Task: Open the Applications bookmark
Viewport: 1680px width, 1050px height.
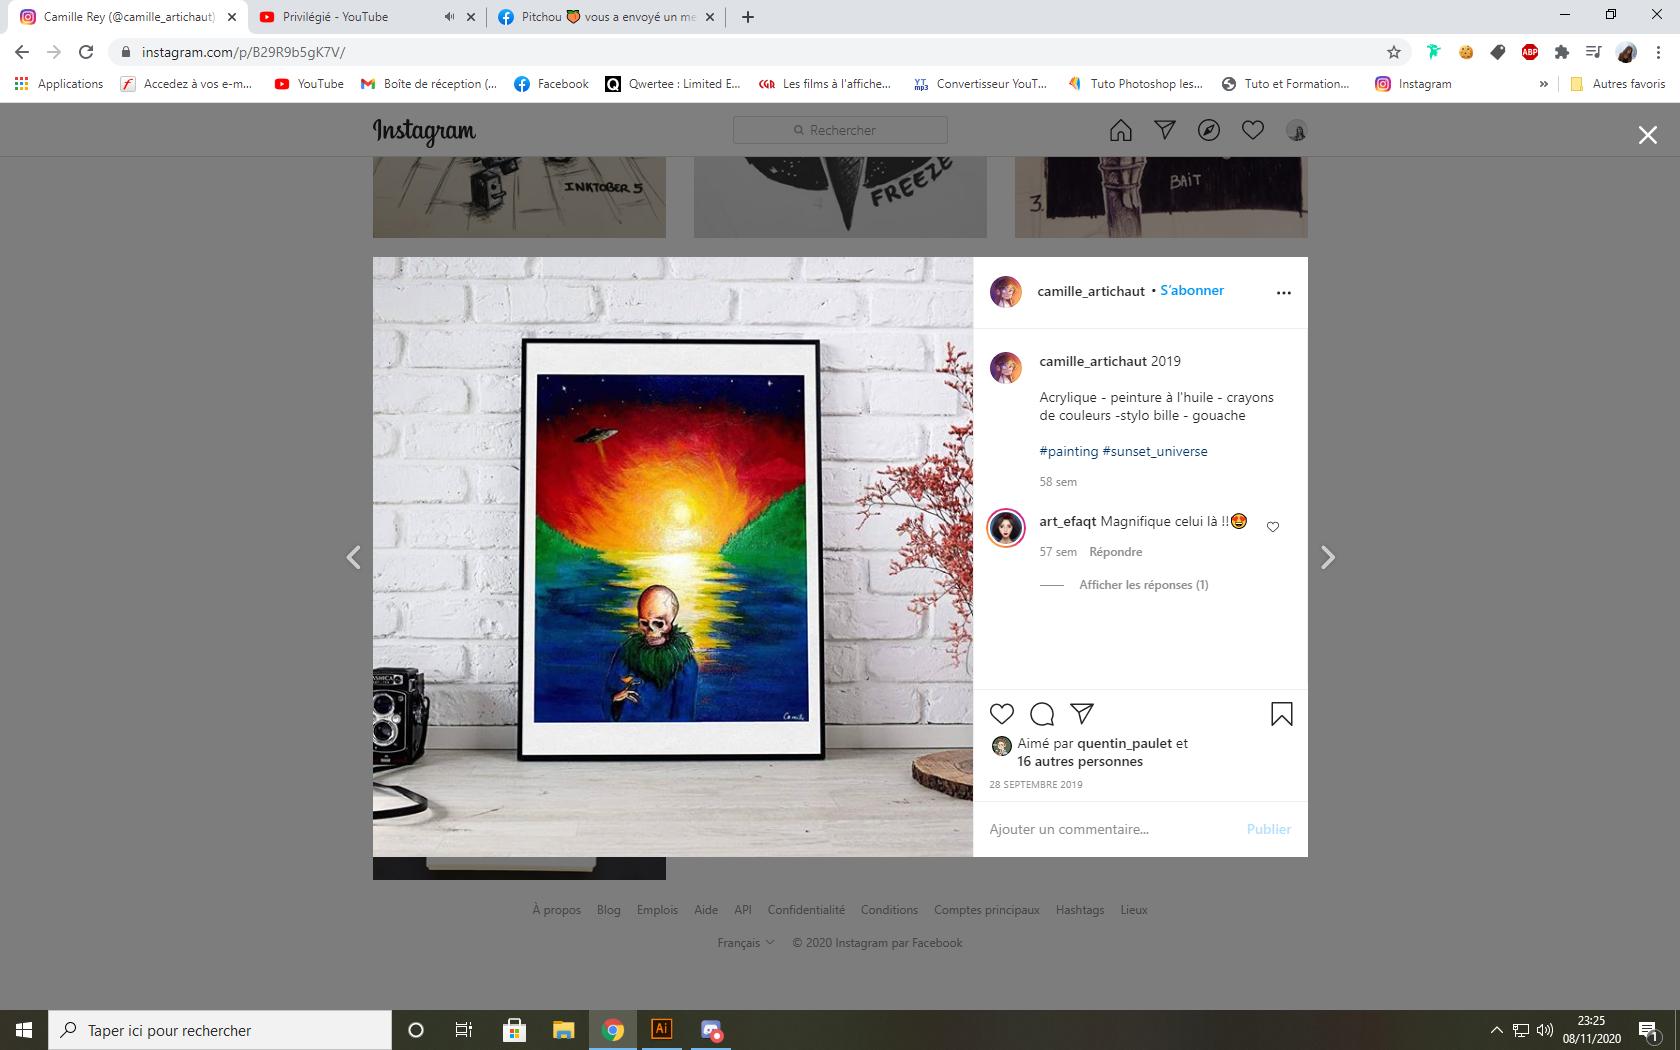Action: click(x=59, y=84)
